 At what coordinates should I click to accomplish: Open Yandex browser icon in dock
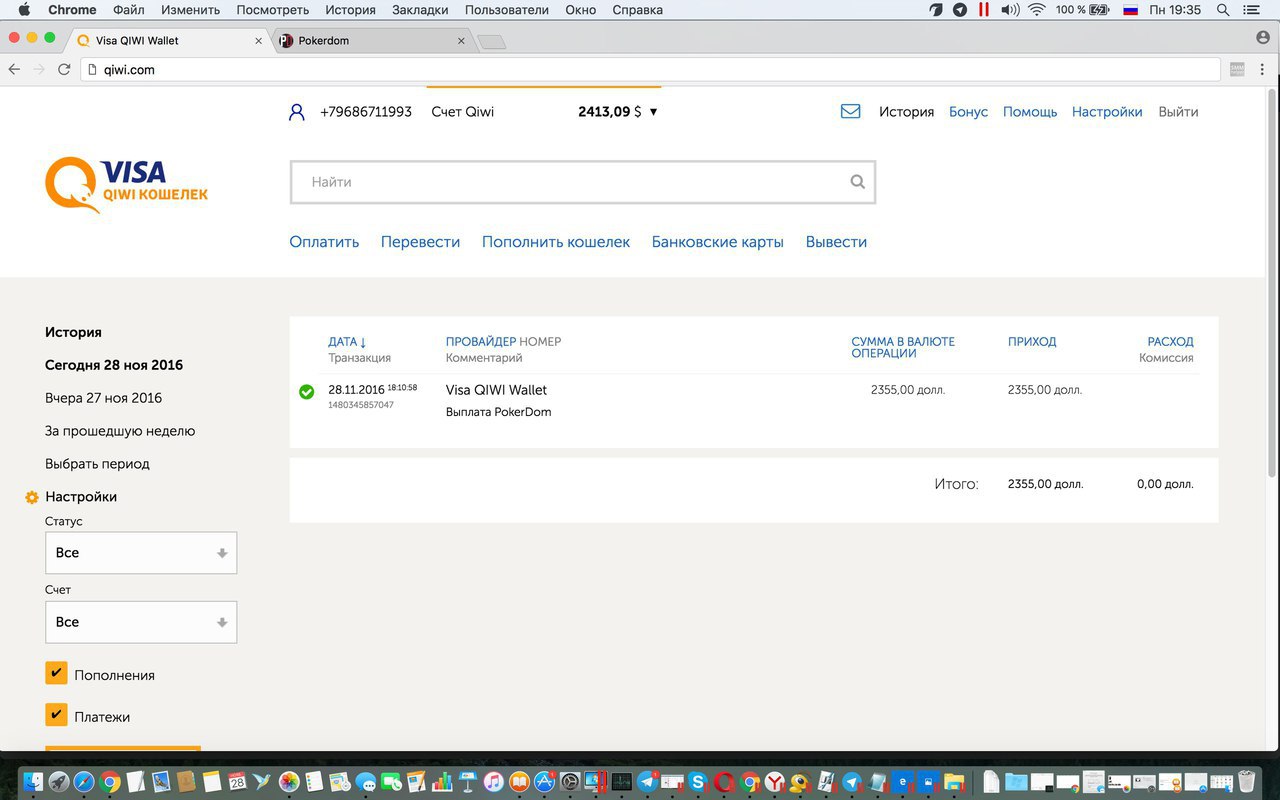pos(774,782)
